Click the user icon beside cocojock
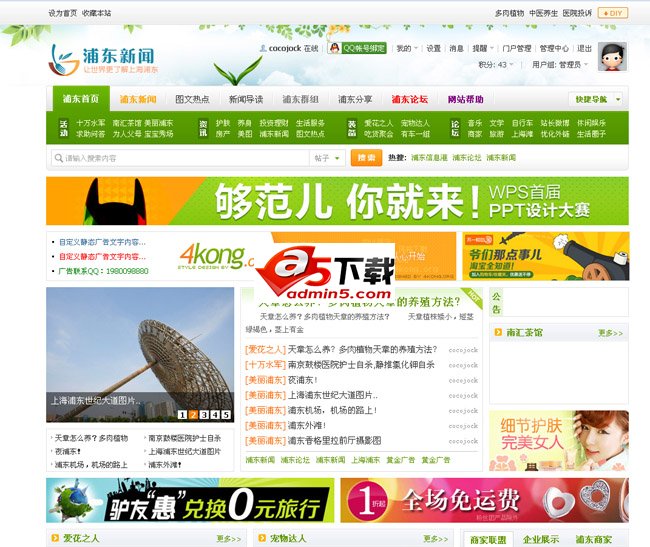The image size is (650, 547). 262,48
